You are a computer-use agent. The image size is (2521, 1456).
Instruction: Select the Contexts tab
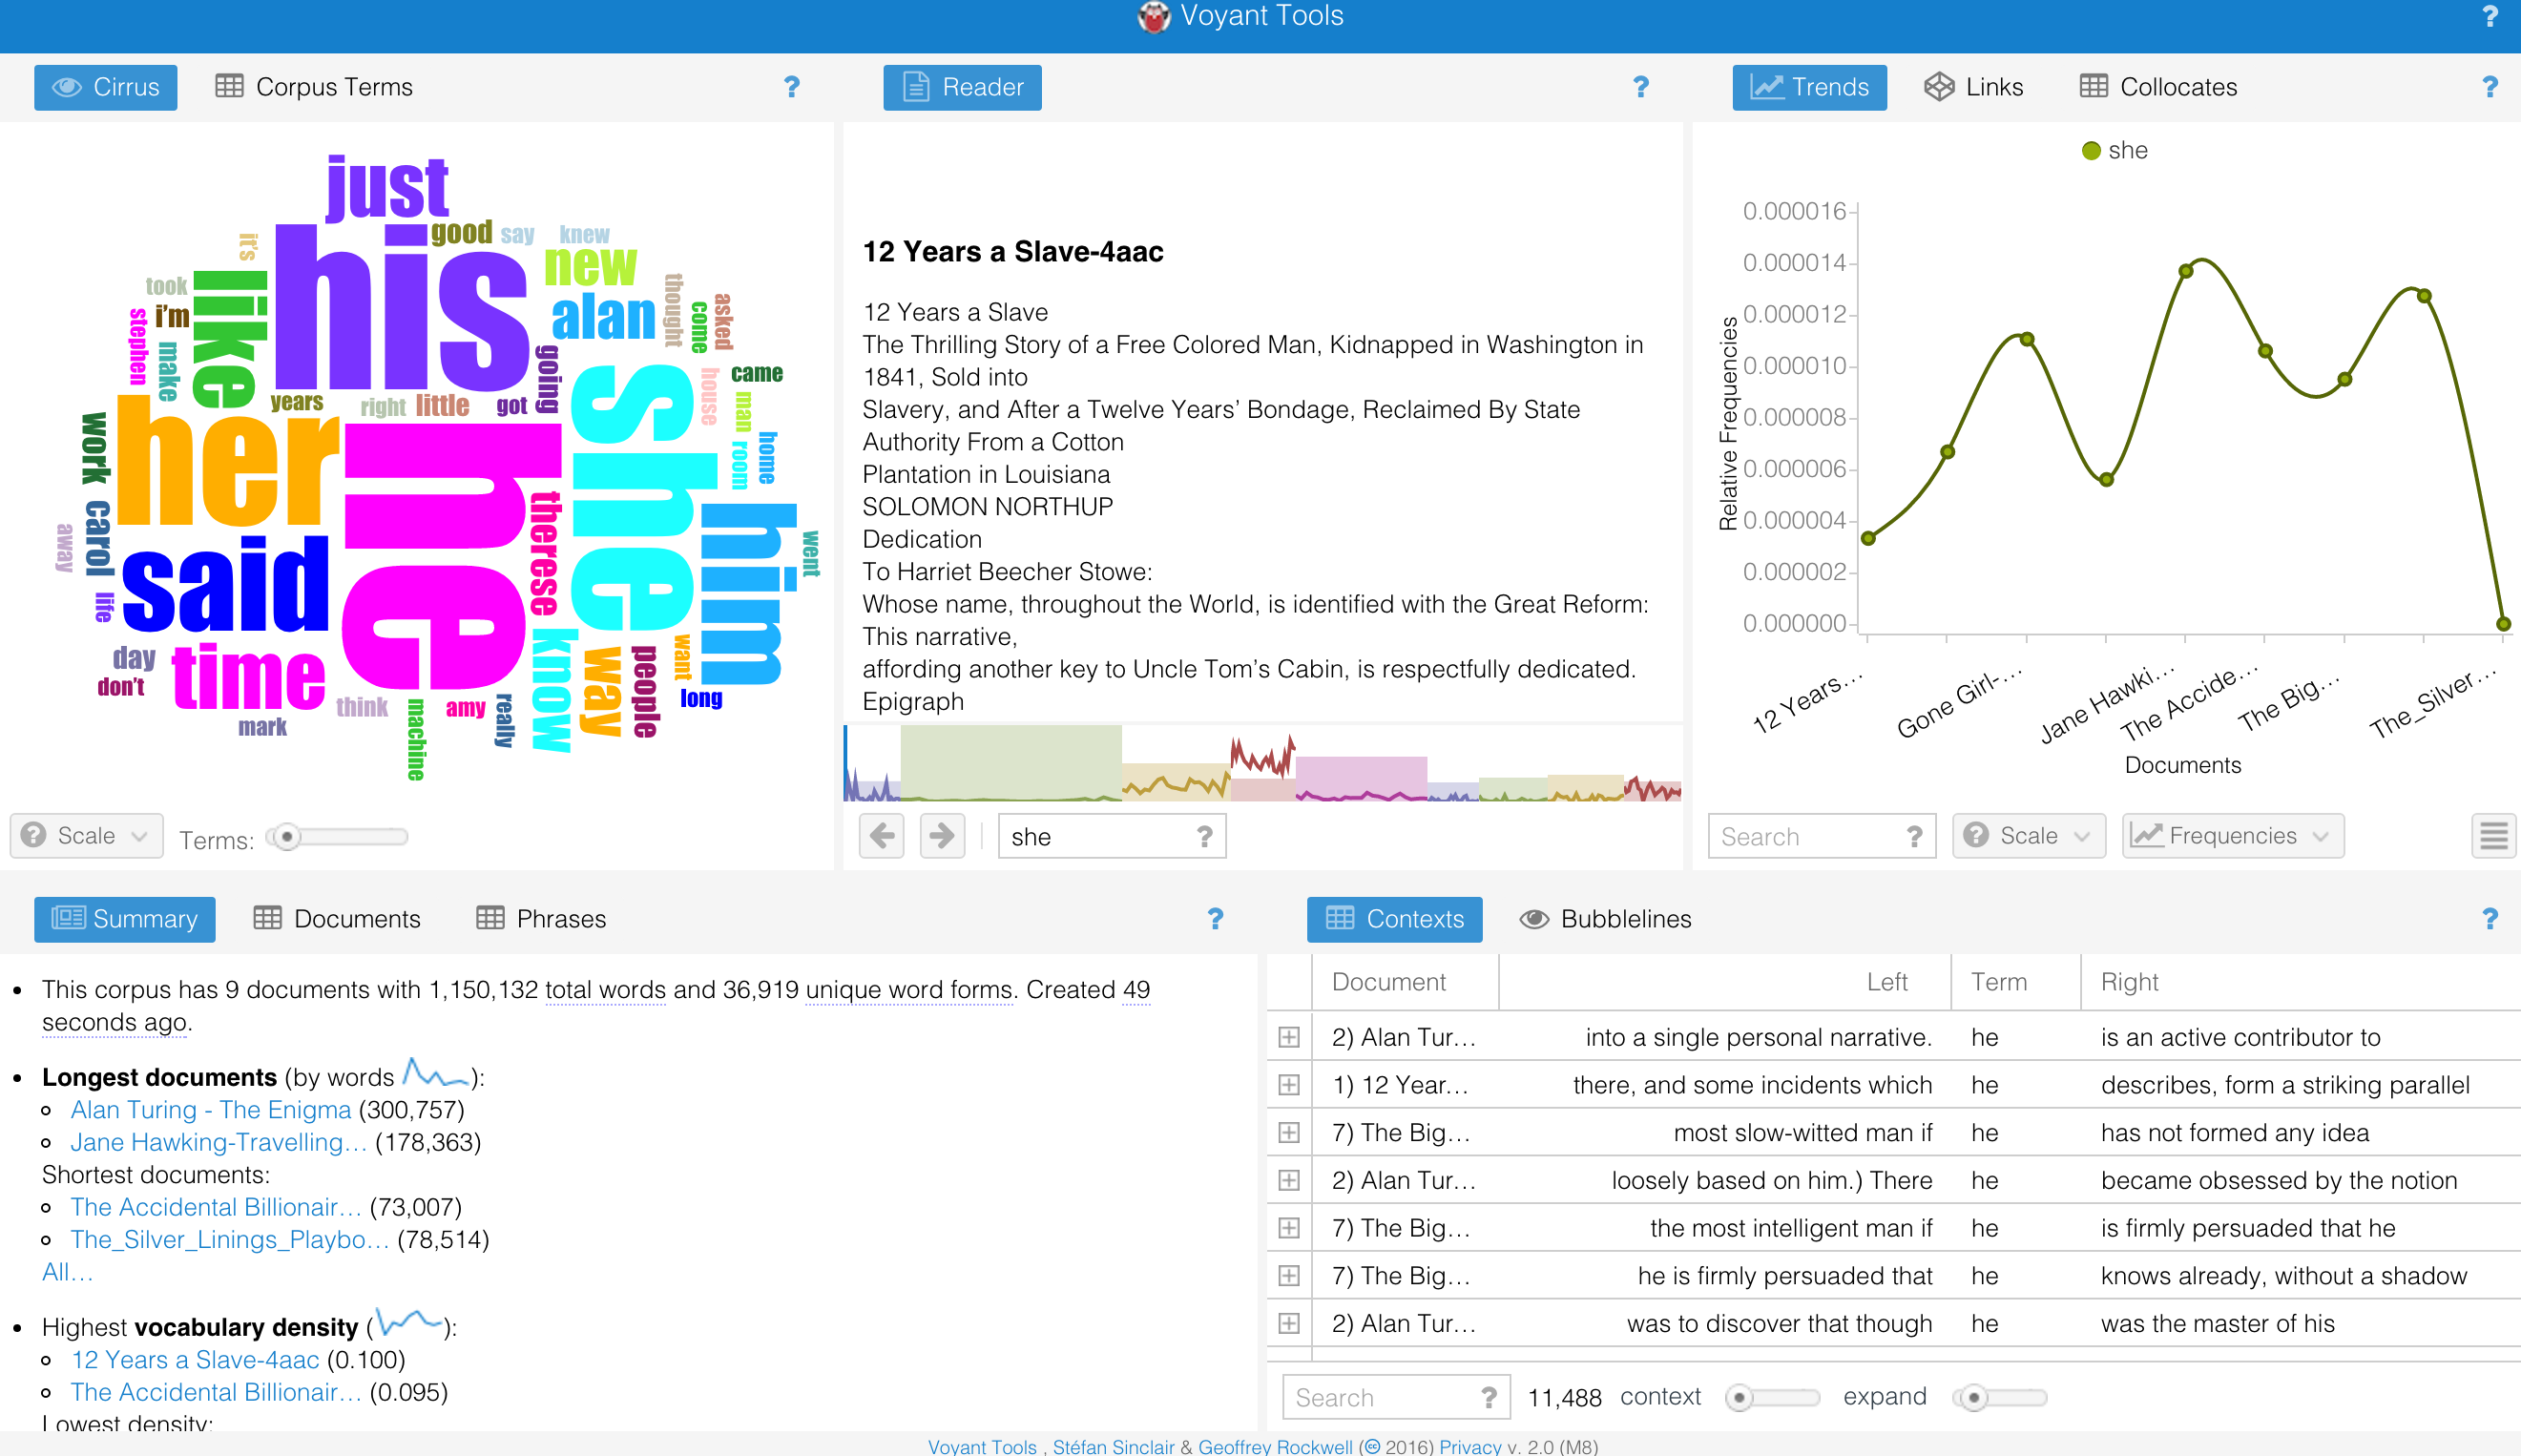1394,918
